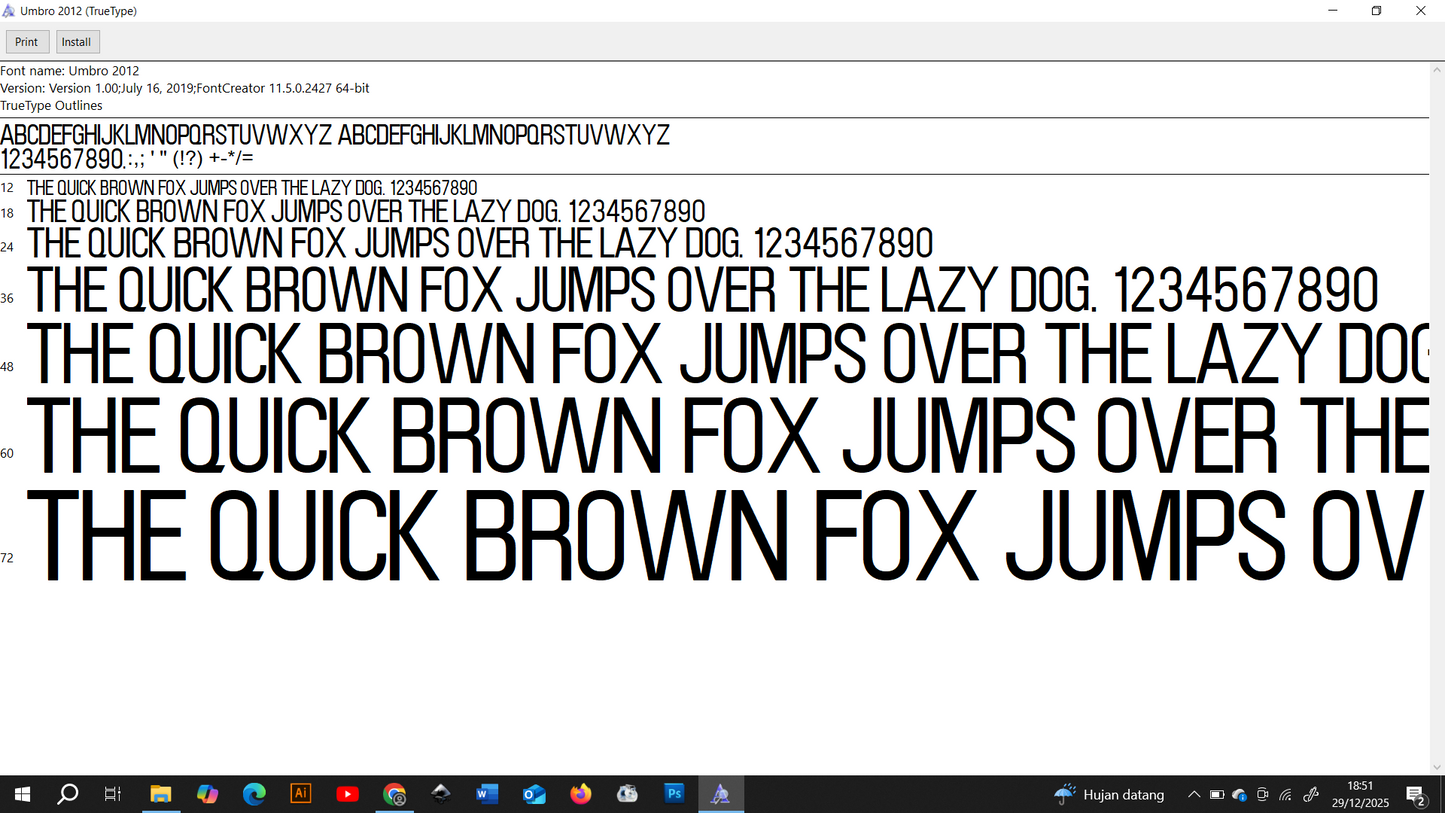Click the 'Font name: Umbro 2012' text
Image resolution: width=1445 pixels, height=813 pixels.
[70, 71]
